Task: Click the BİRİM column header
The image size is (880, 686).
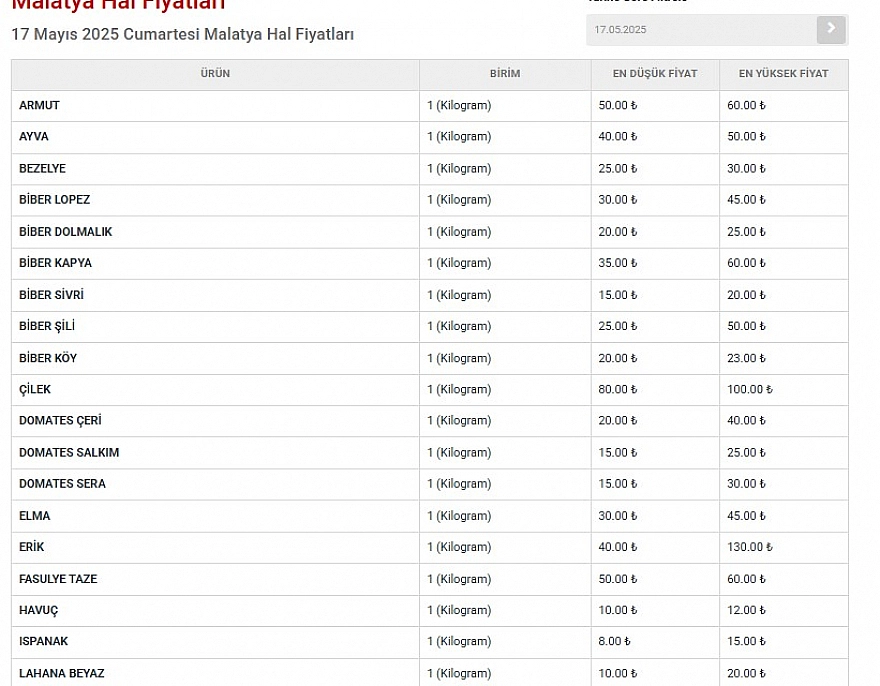Action: pos(505,74)
